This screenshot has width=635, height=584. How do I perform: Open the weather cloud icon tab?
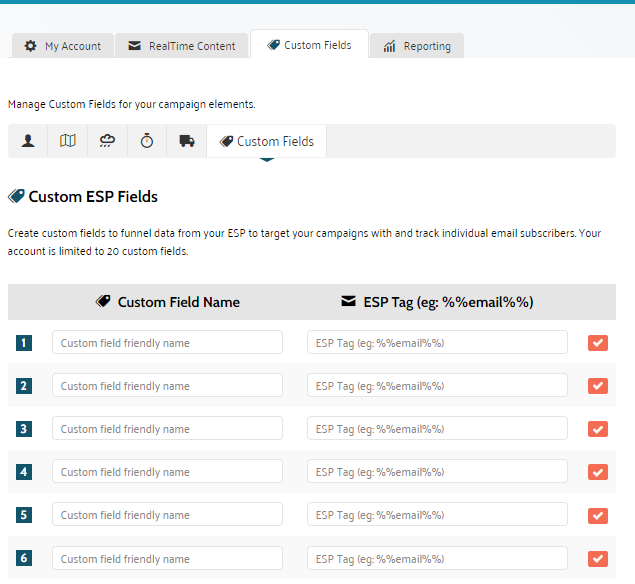pos(107,141)
